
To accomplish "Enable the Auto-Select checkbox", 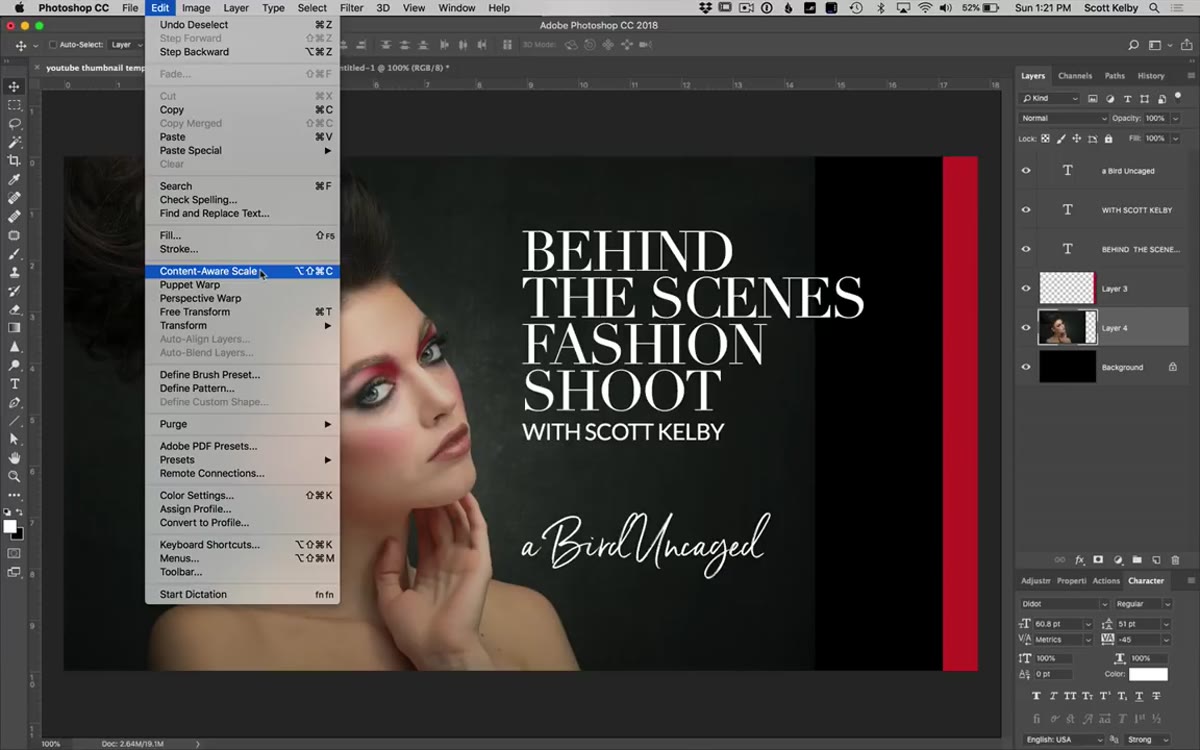I will 53,45.
